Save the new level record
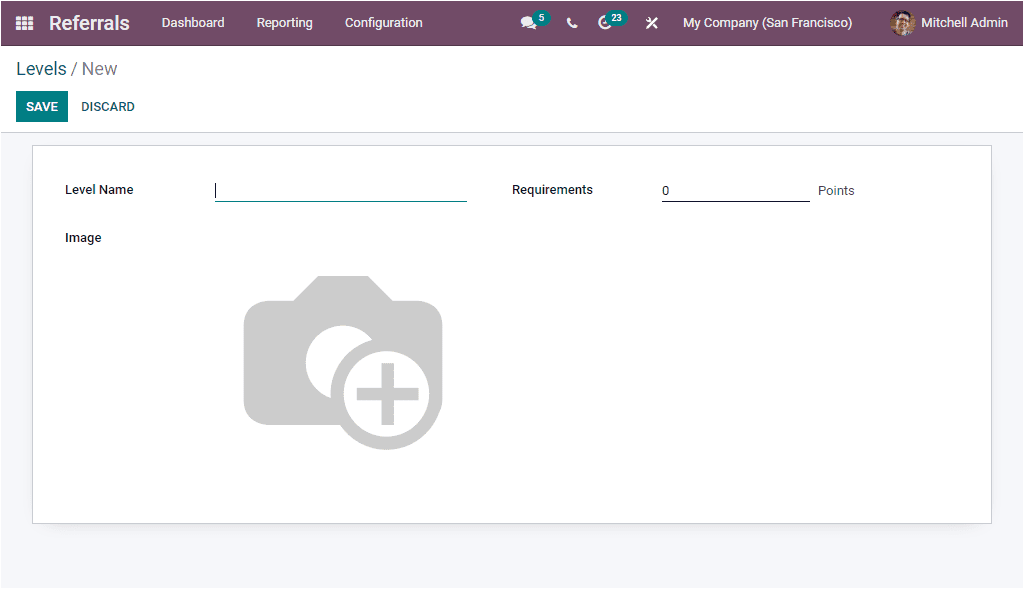The height and width of the screenshot is (589, 1024). tap(41, 106)
